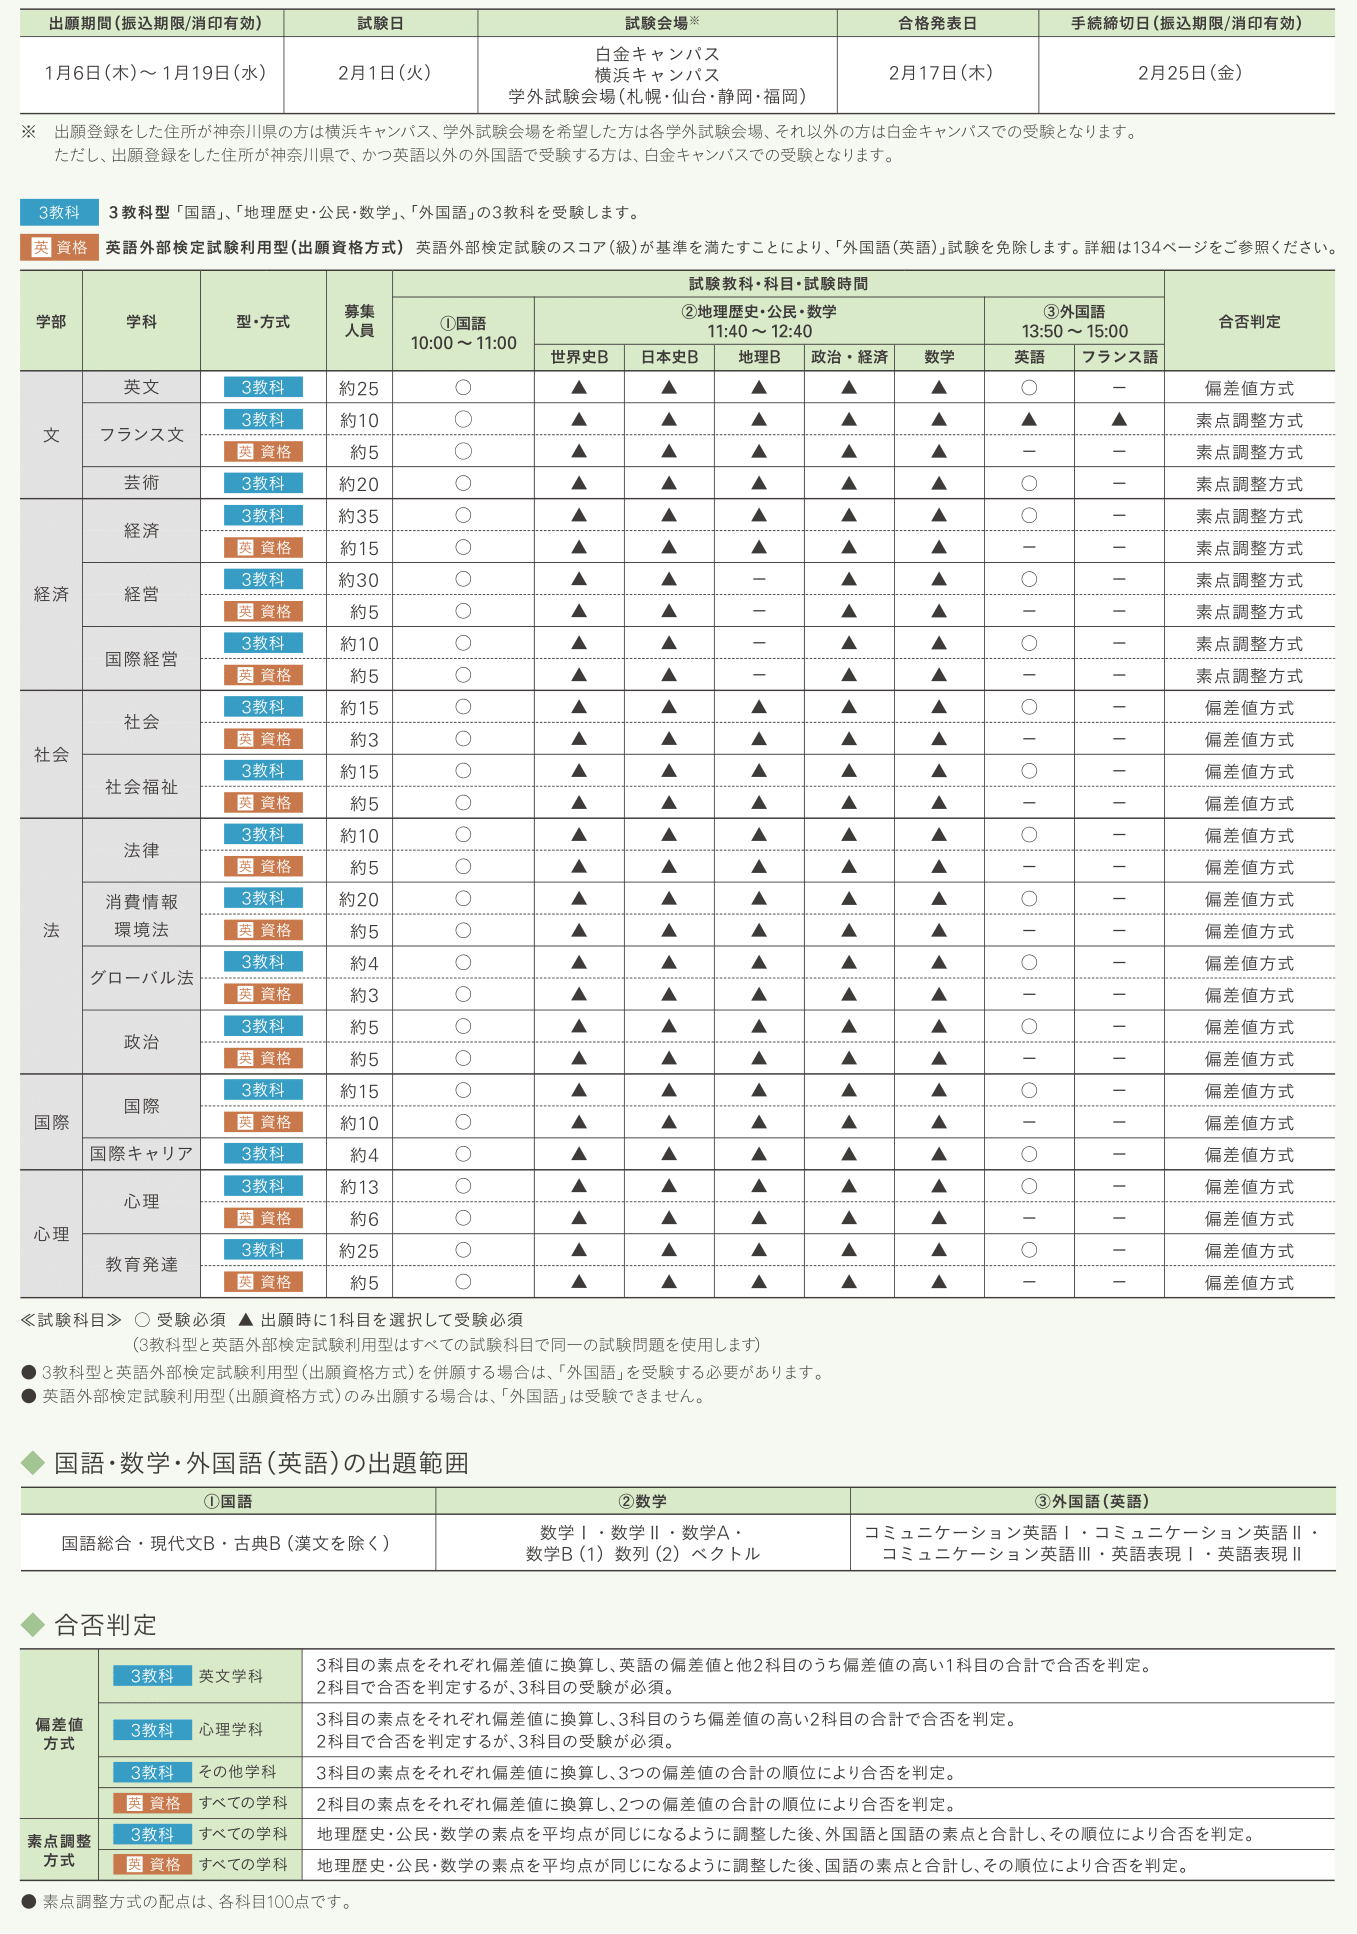Click the '日本史B' column header
Viewport: 1357px width, 1934px height.
669,357
